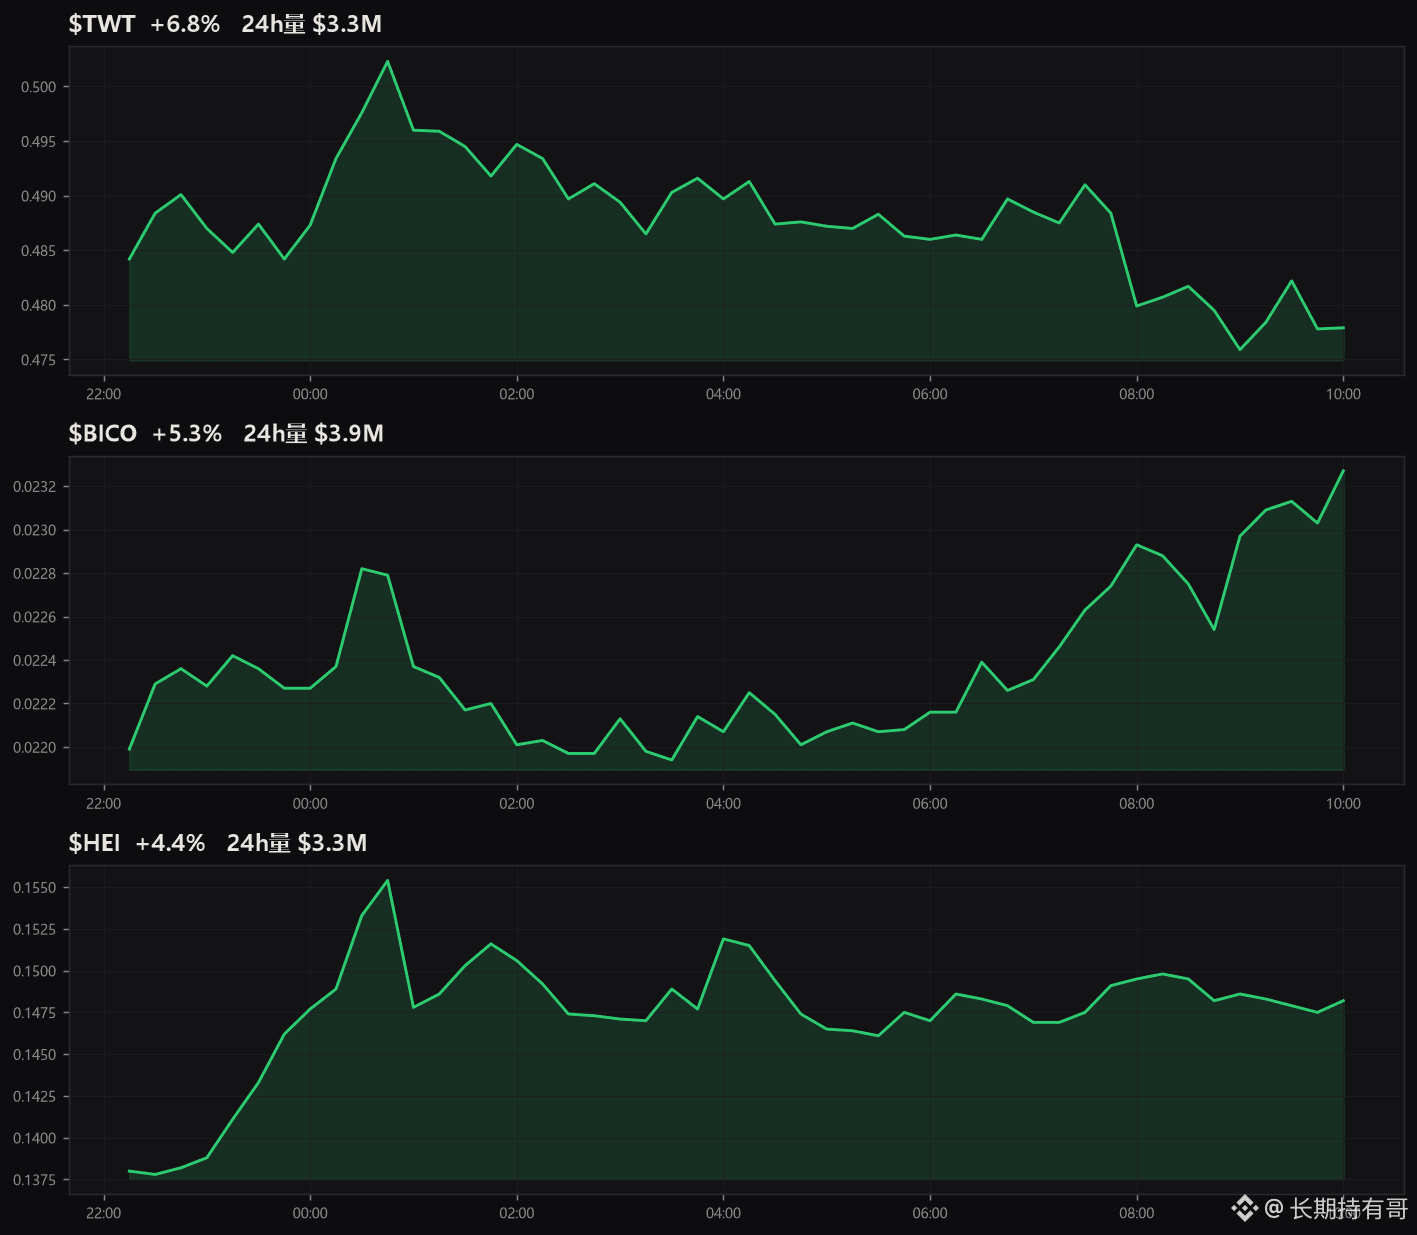Select the 0.480 price label on TWT axis
Image resolution: width=1417 pixels, height=1235 pixels.
coord(39,306)
